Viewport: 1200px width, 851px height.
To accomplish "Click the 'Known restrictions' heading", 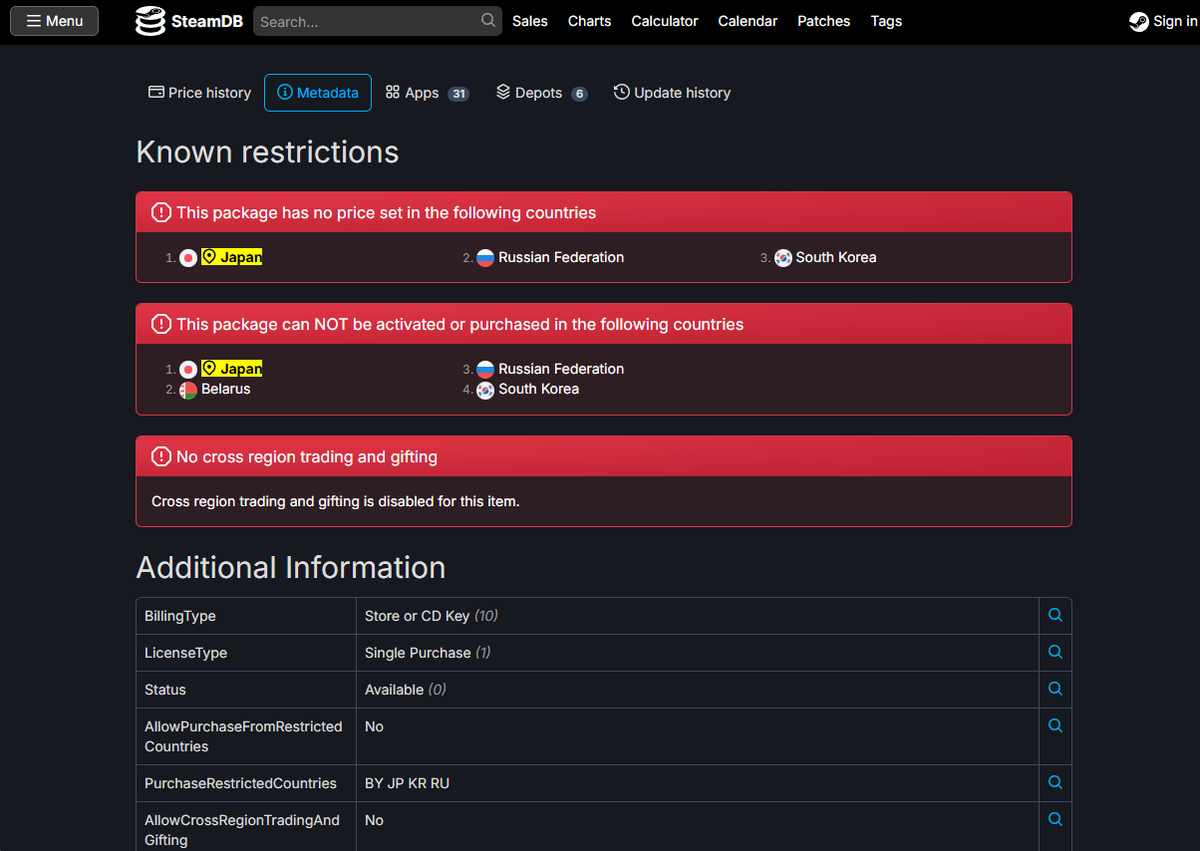I will click(x=267, y=152).
